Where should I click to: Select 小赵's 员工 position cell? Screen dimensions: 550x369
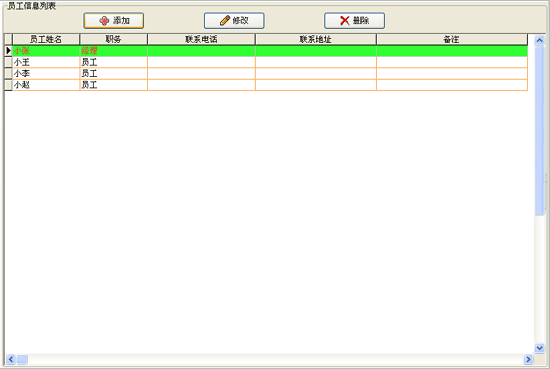click(113, 85)
